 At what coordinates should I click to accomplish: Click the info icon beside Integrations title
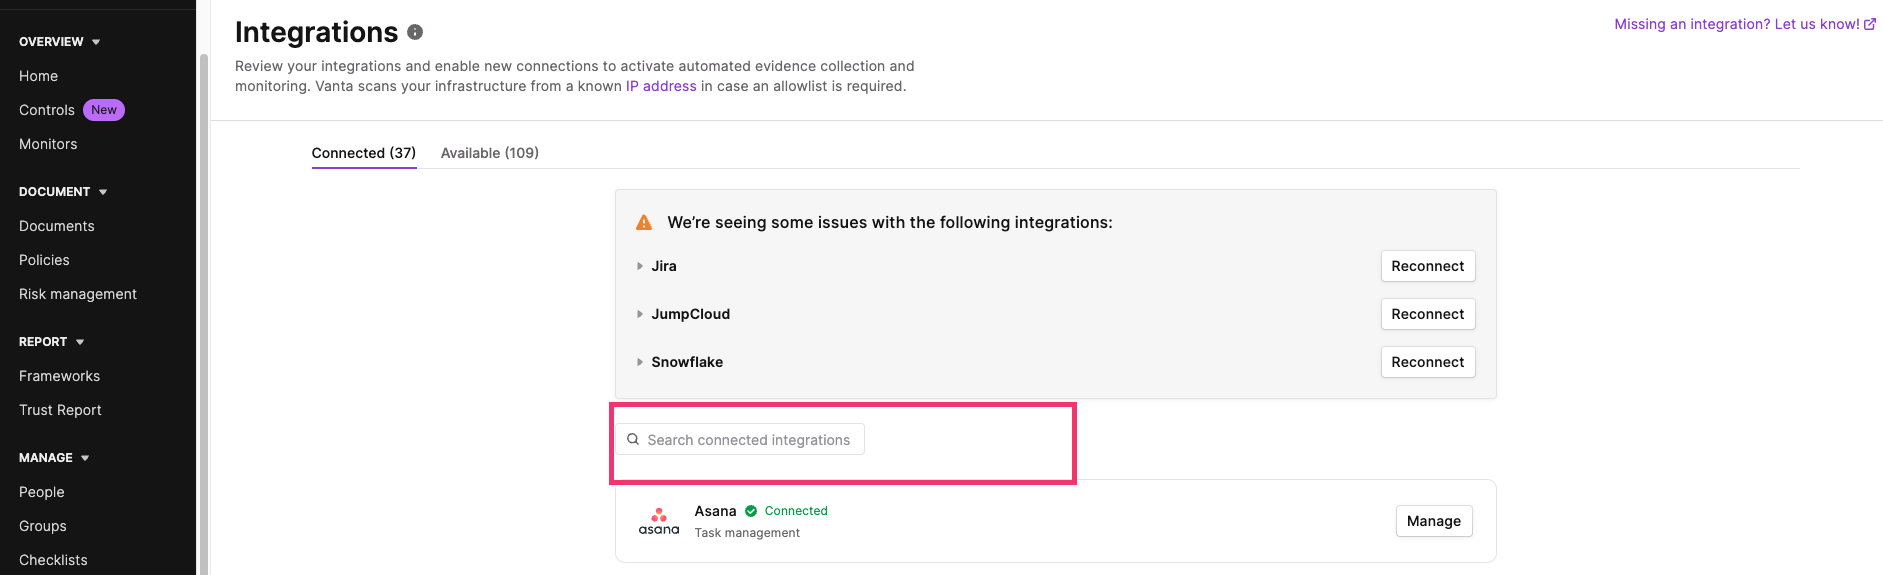(x=415, y=32)
